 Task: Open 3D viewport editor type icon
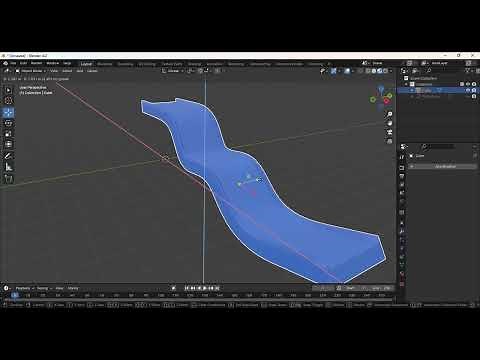coord(6,71)
